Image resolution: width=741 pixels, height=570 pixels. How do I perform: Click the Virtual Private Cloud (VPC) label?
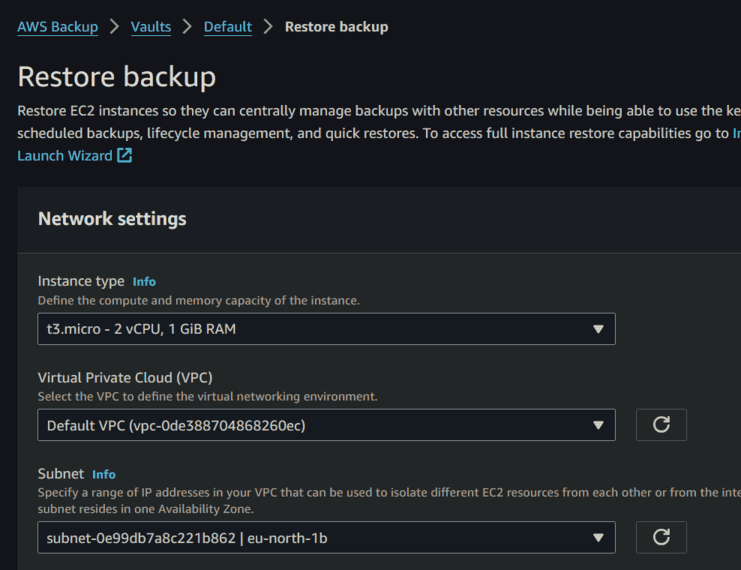pos(125,378)
